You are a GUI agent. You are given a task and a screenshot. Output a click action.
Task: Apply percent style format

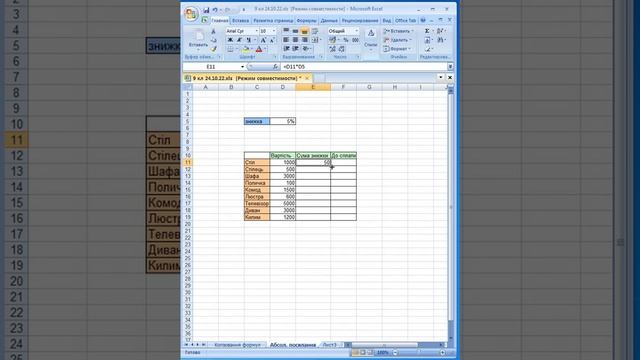tap(346, 40)
